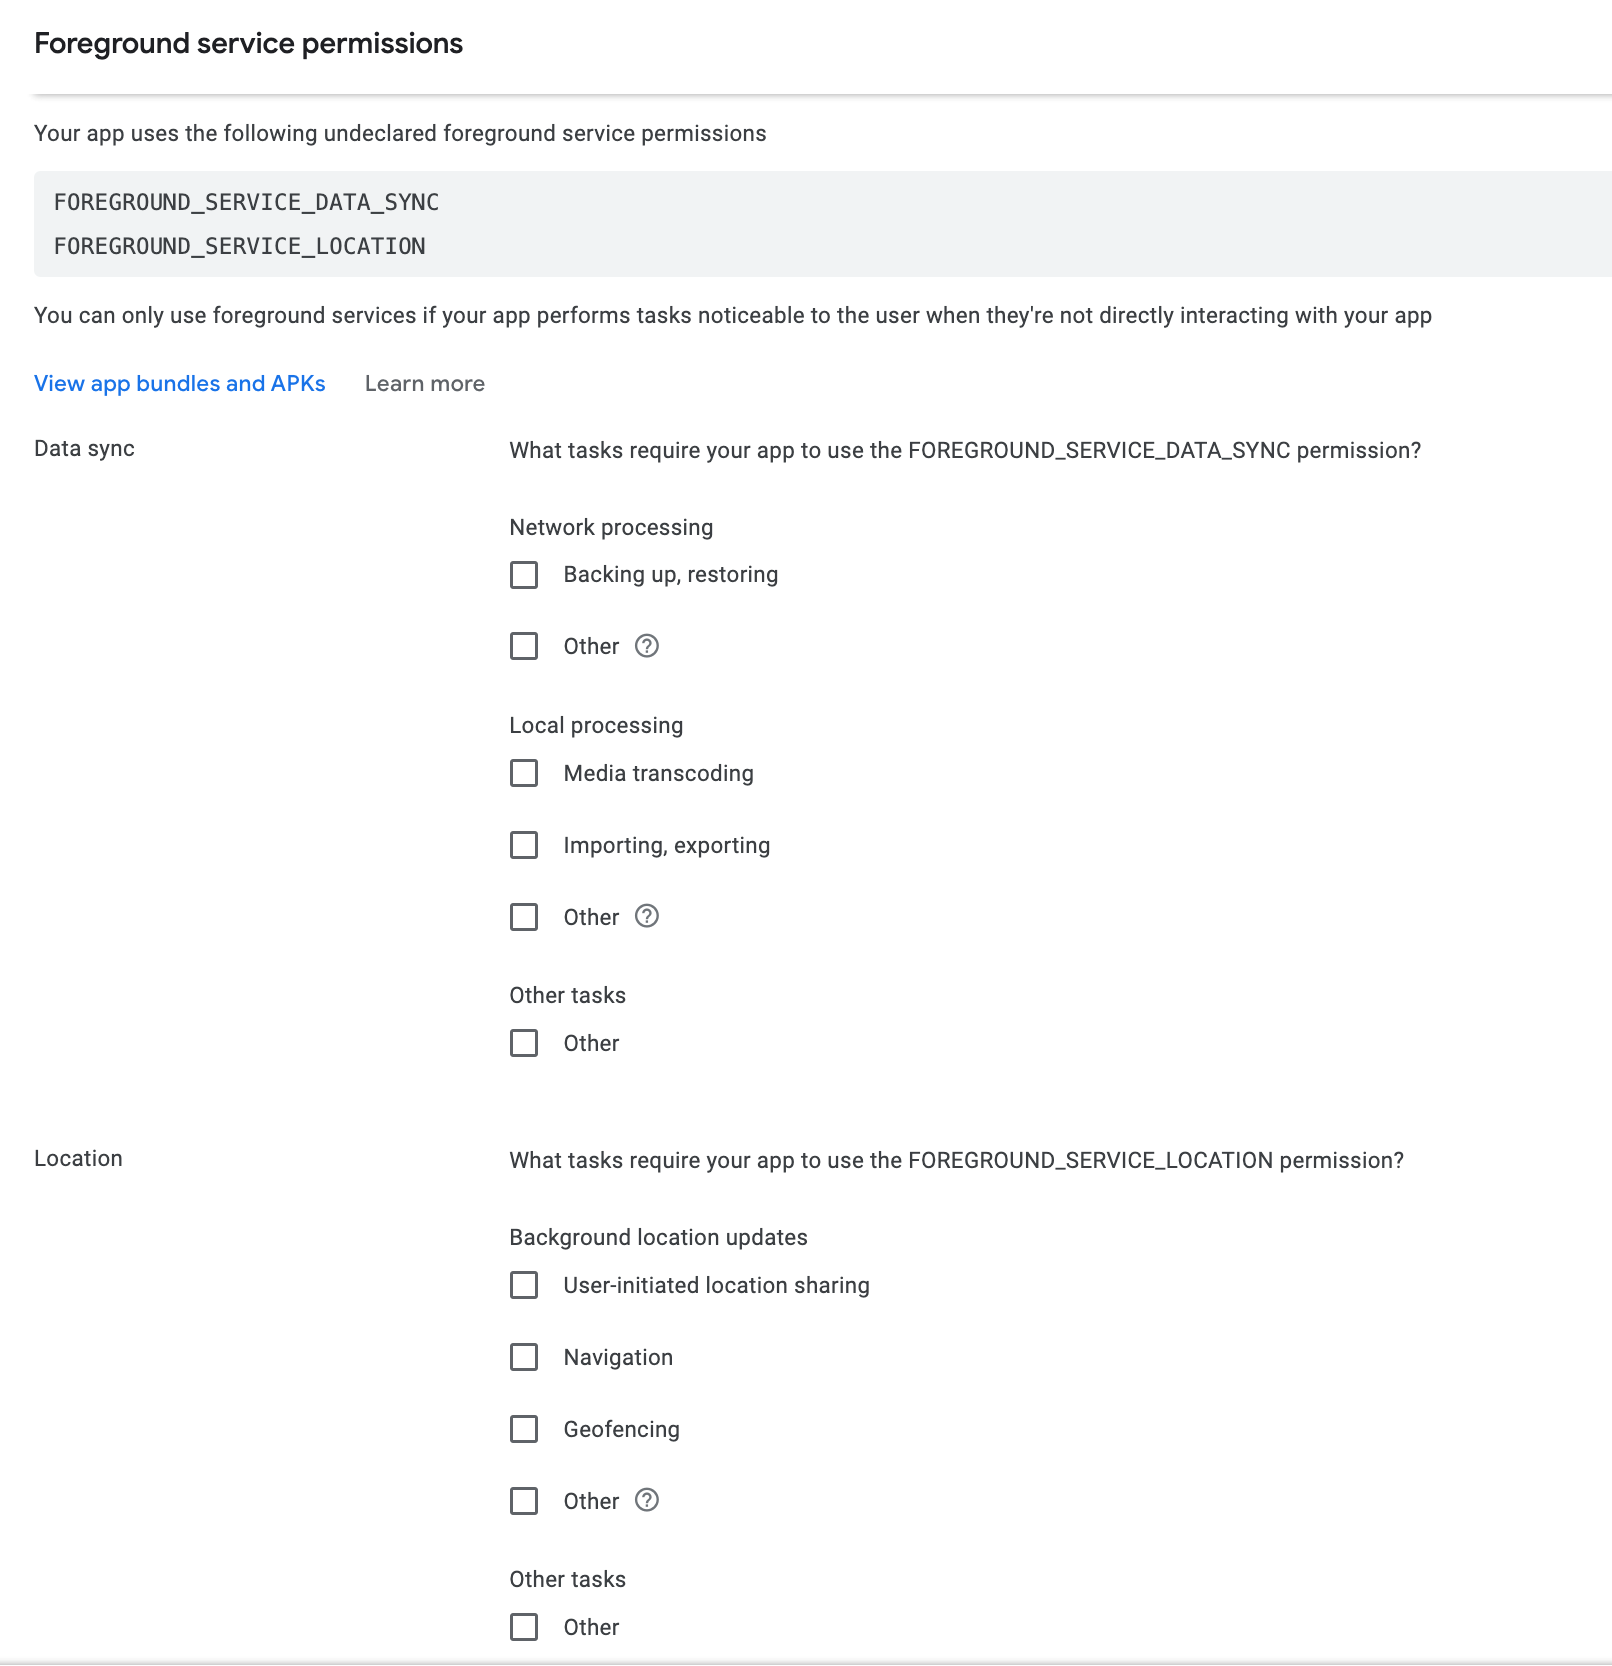Enable User-initiated location sharing checkbox
The image size is (1612, 1666).
point(524,1285)
